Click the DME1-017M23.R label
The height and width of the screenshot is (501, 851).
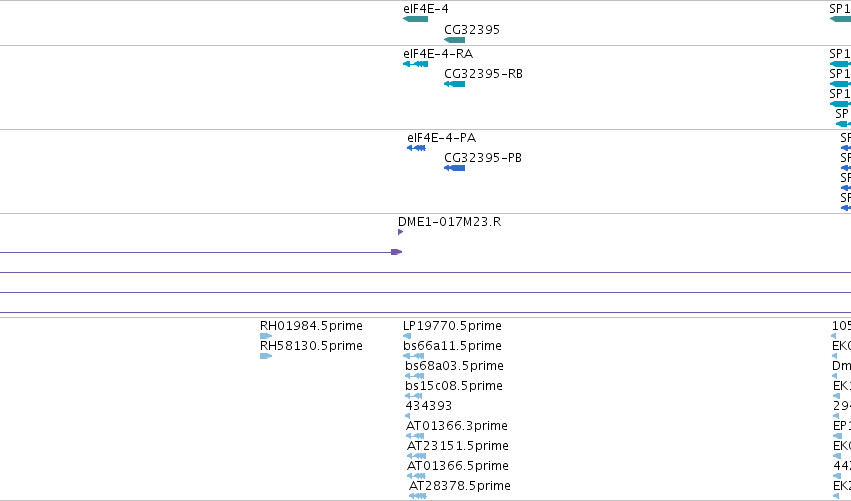coord(449,222)
